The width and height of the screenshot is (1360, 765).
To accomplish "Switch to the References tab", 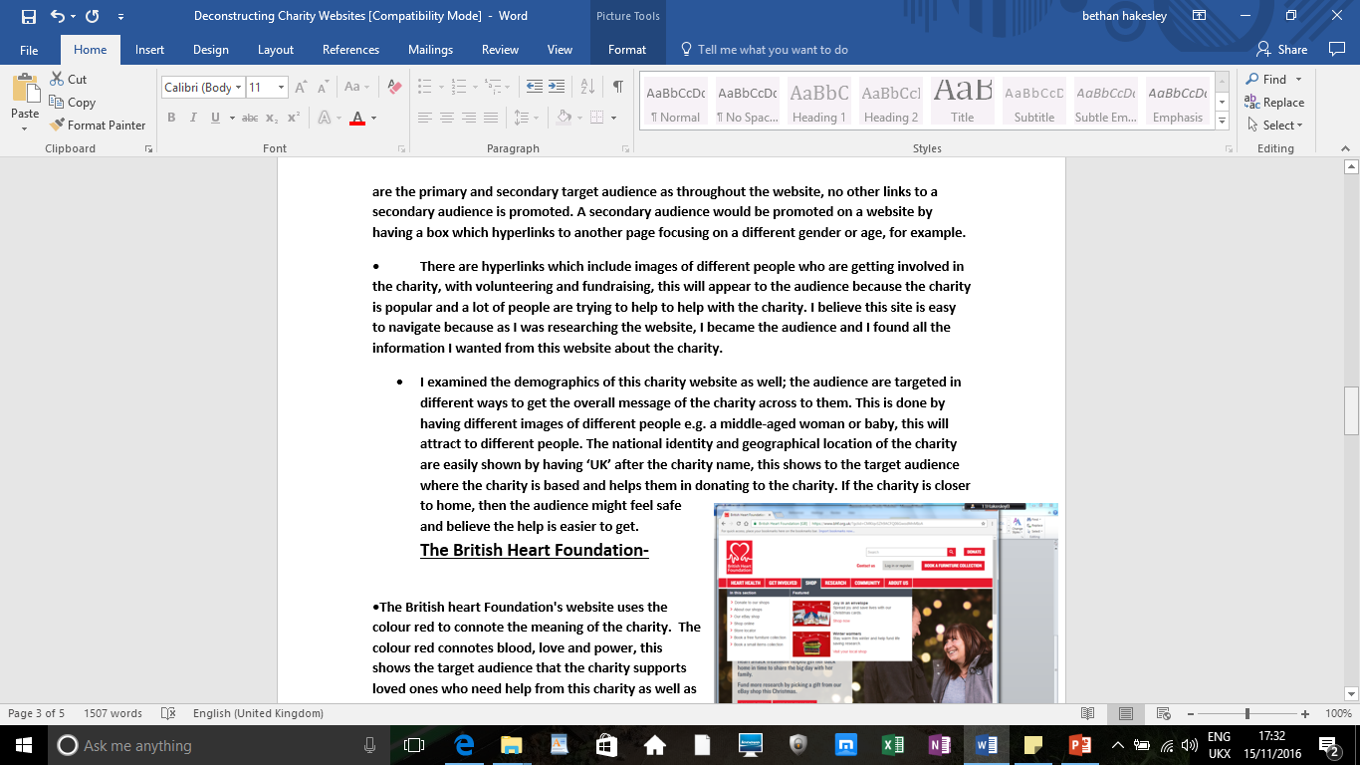I will (351, 49).
